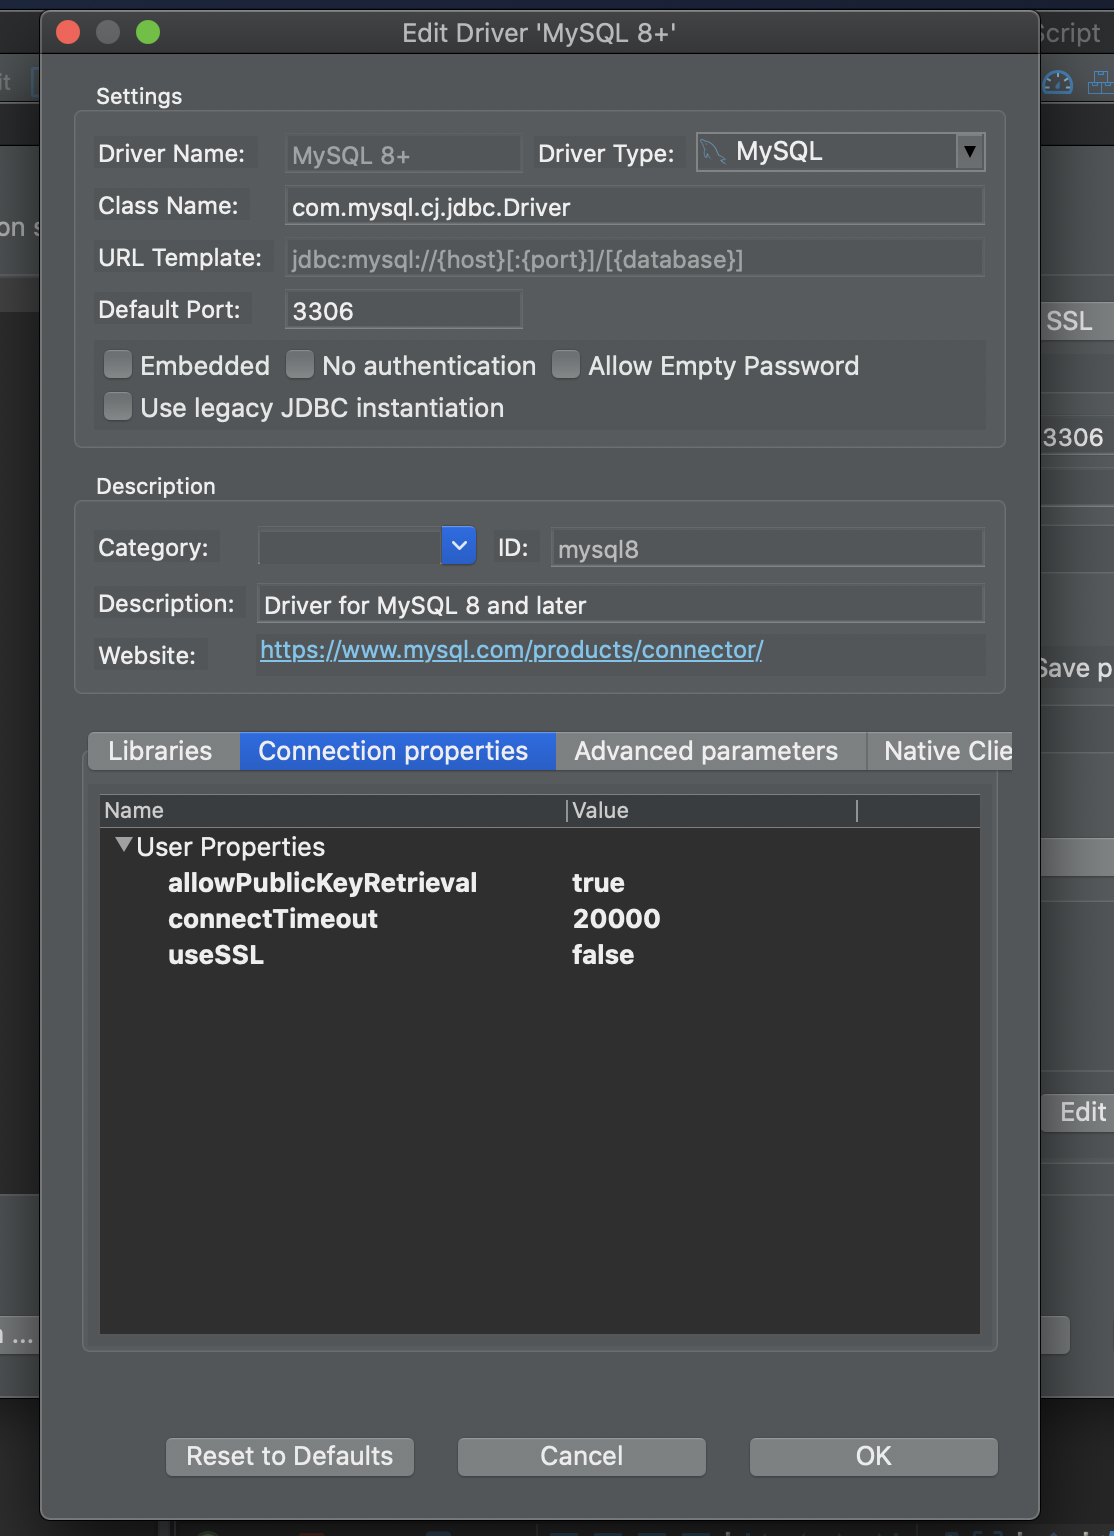
Task: Close the Edit Driver dialog with red button
Action: 68,32
